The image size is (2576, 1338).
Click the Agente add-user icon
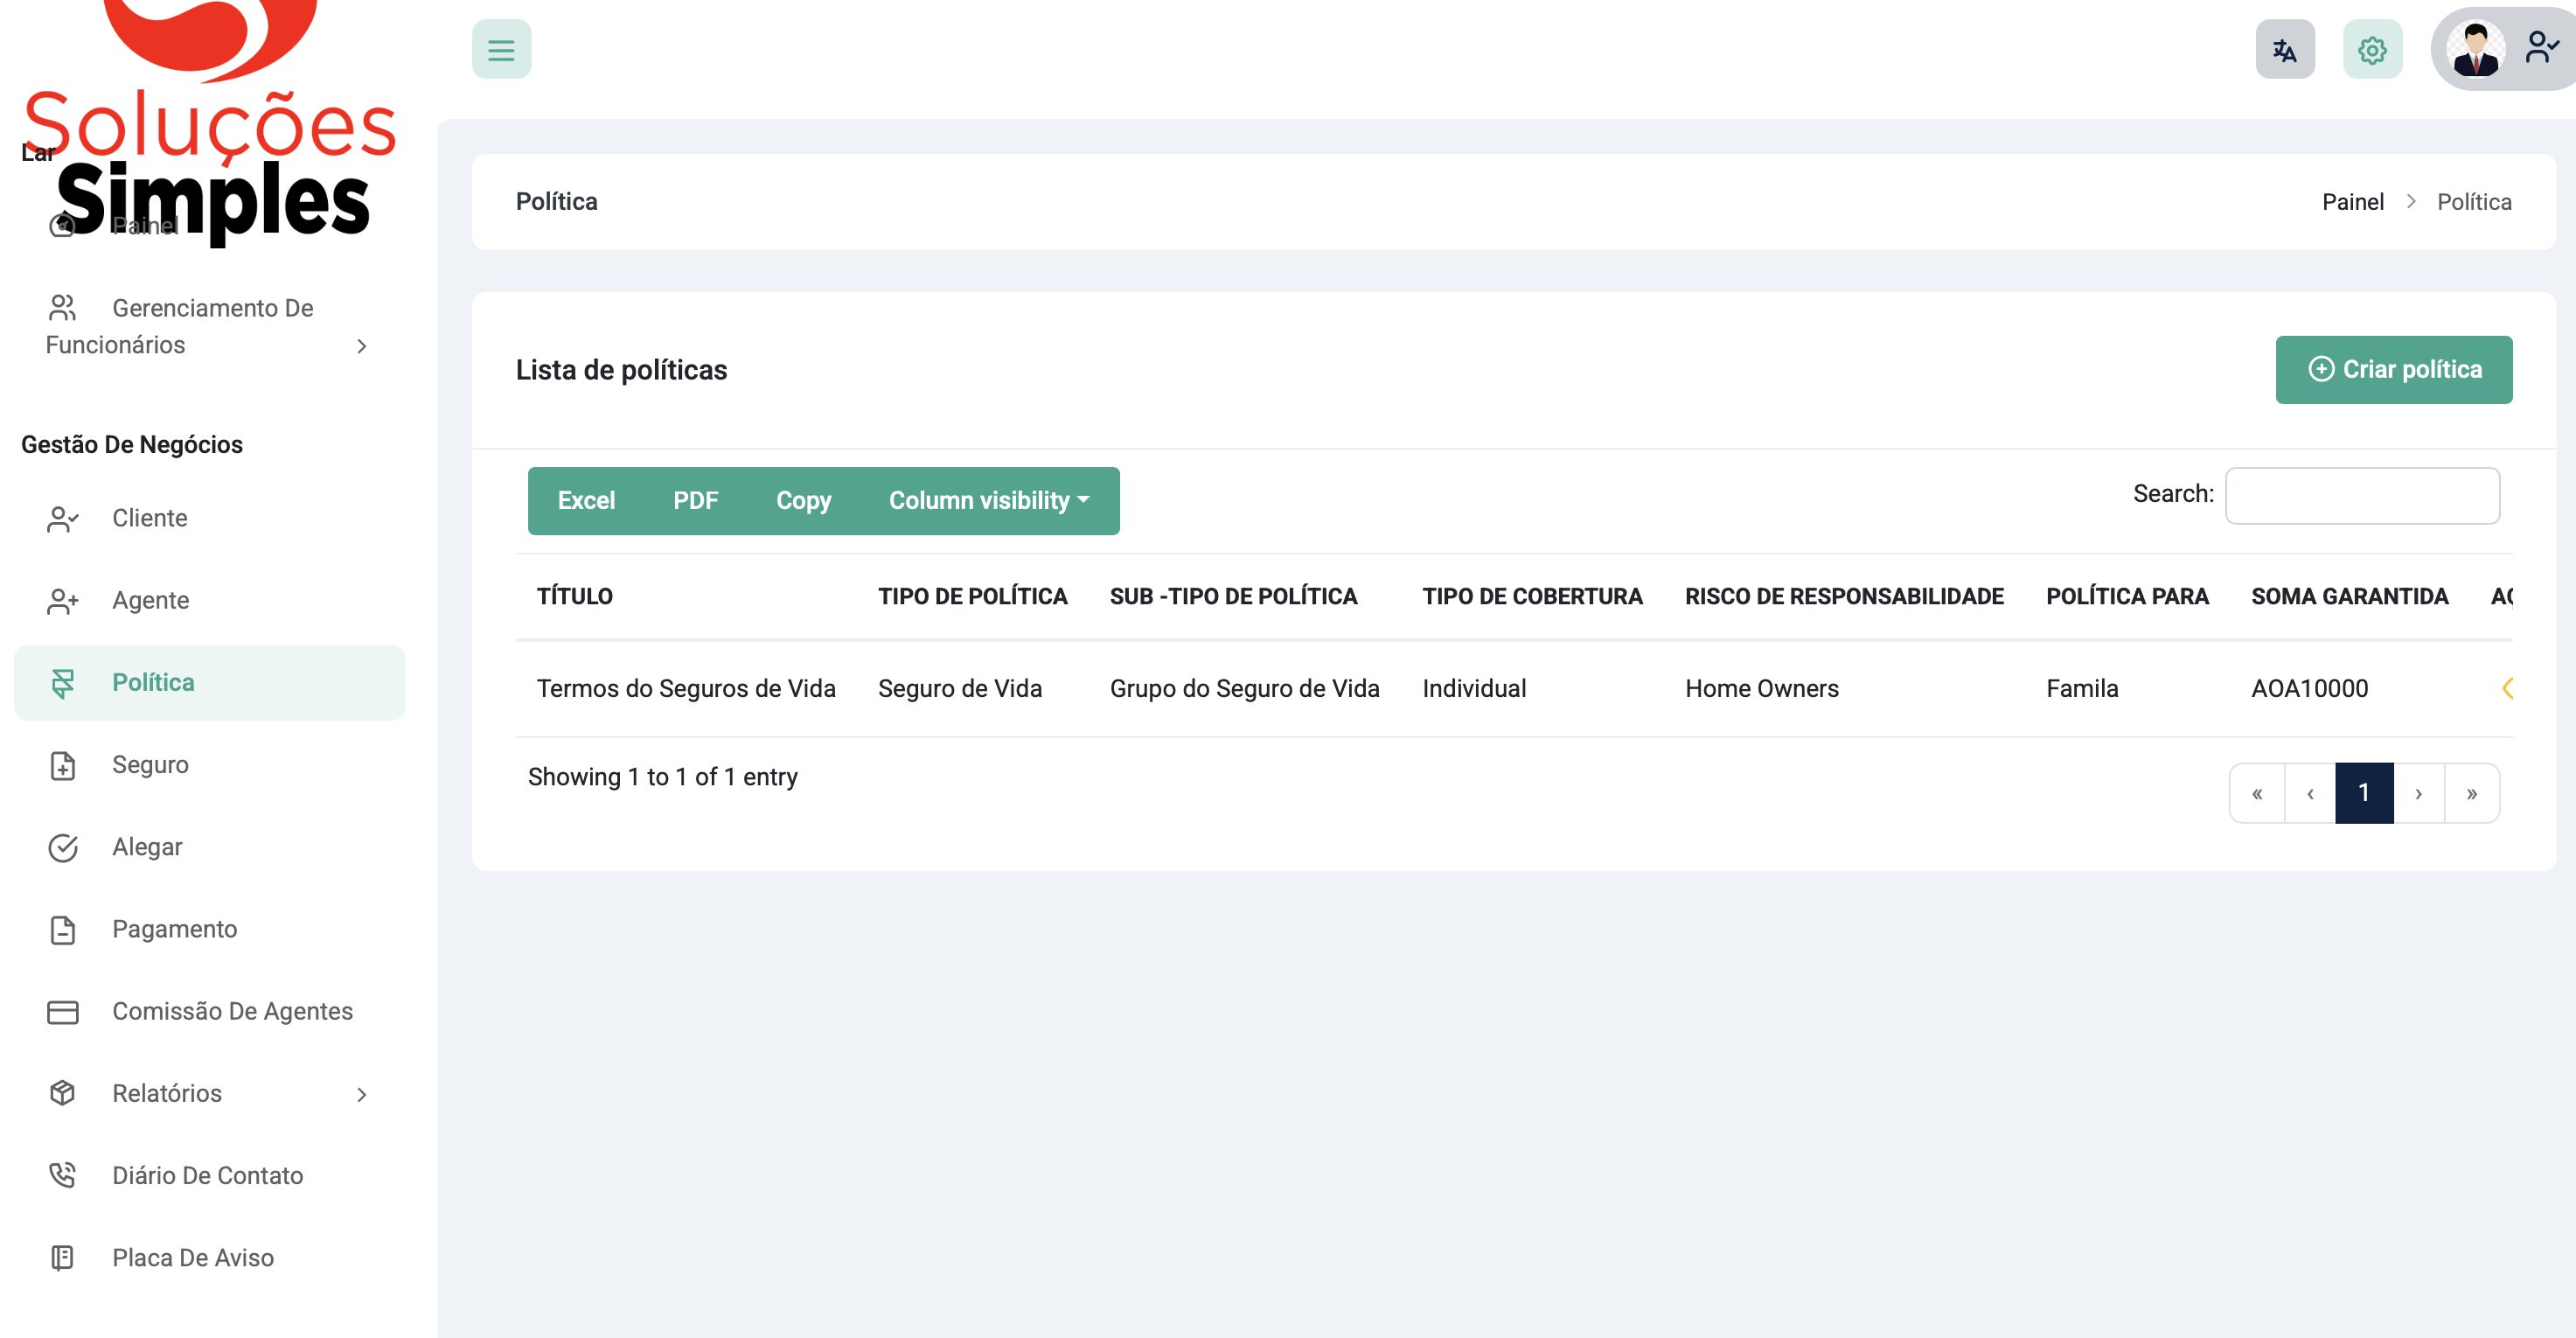tap(62, 600)
